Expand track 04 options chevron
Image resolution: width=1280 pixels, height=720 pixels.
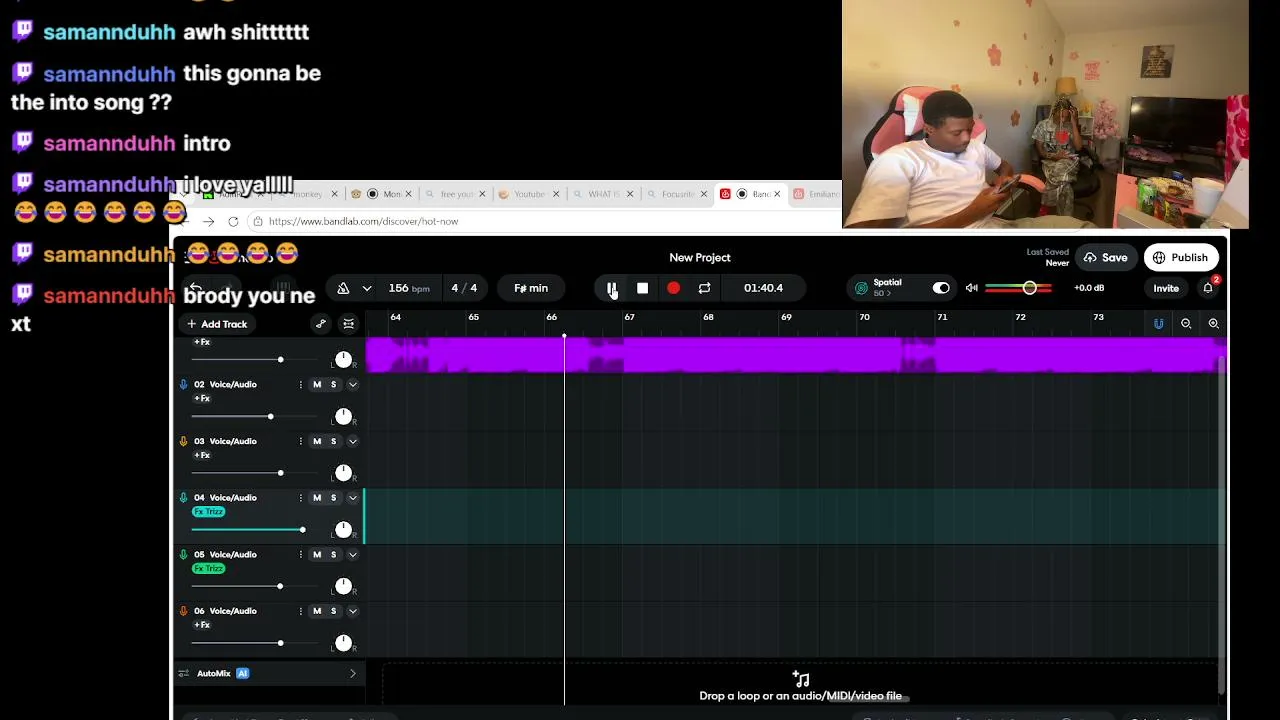point(353,498)
